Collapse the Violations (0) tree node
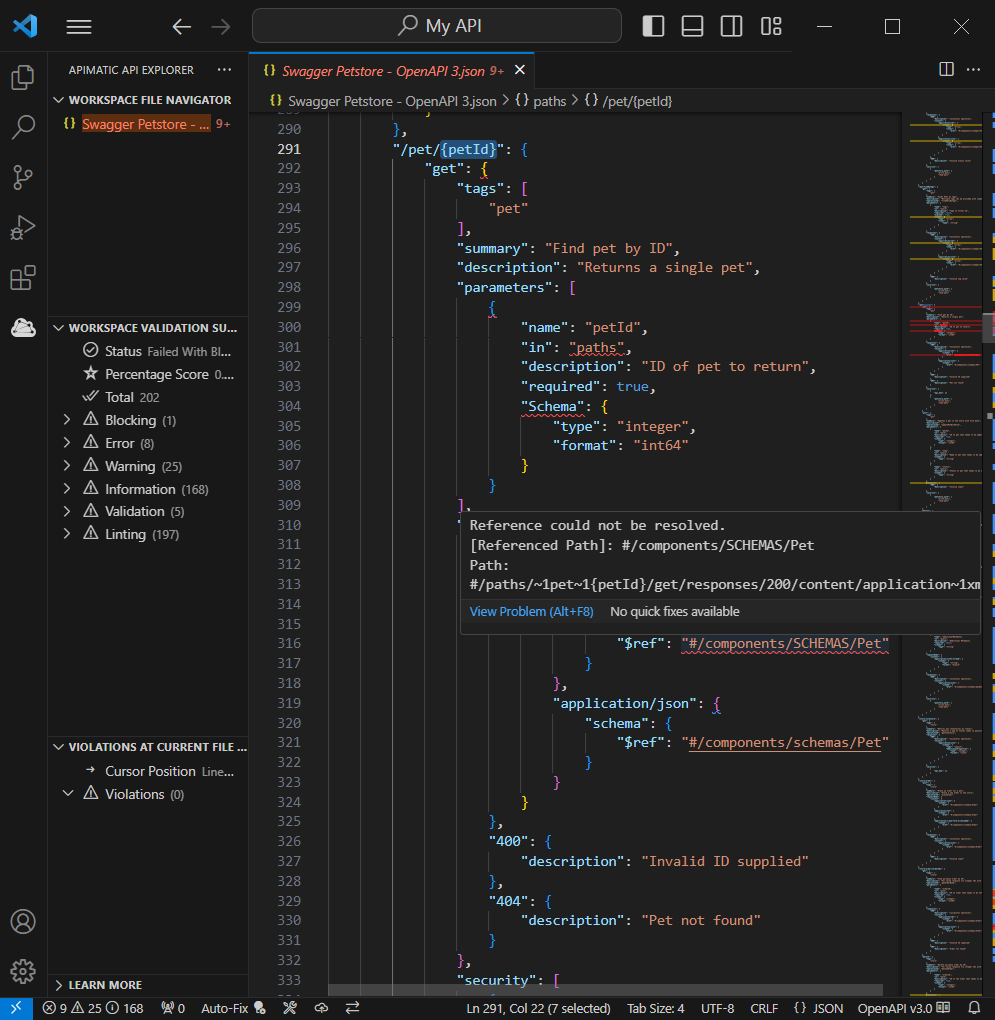995x1020 pixels. 68,794
